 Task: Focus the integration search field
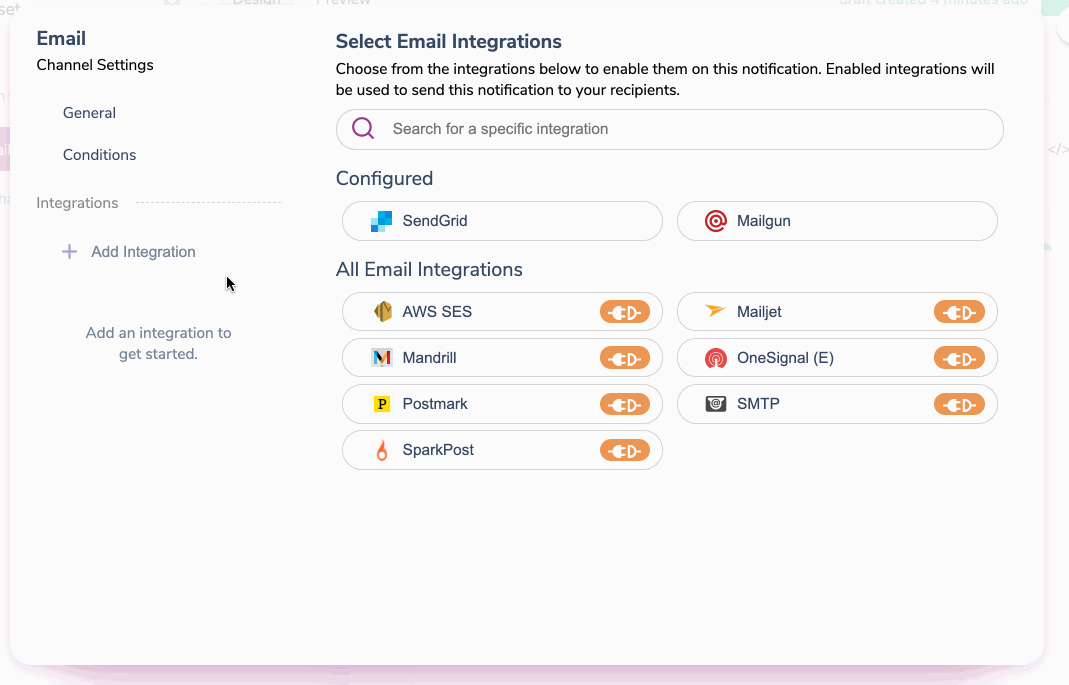pos(669,129)
